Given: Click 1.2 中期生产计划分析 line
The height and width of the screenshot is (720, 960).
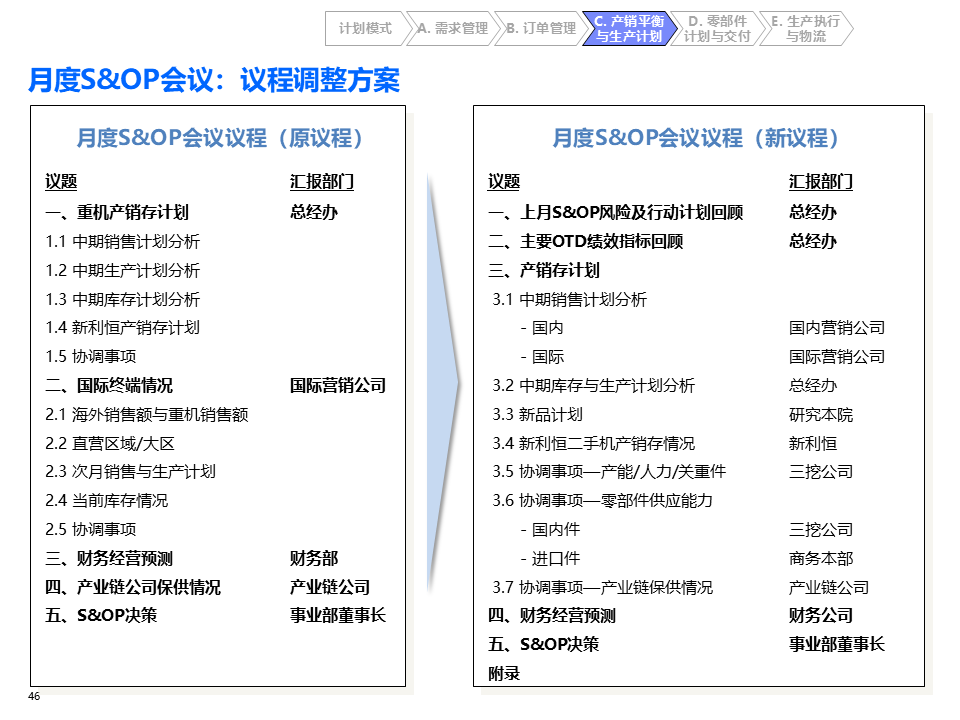Looking at the screenshot, I should [x=122, y=270].
